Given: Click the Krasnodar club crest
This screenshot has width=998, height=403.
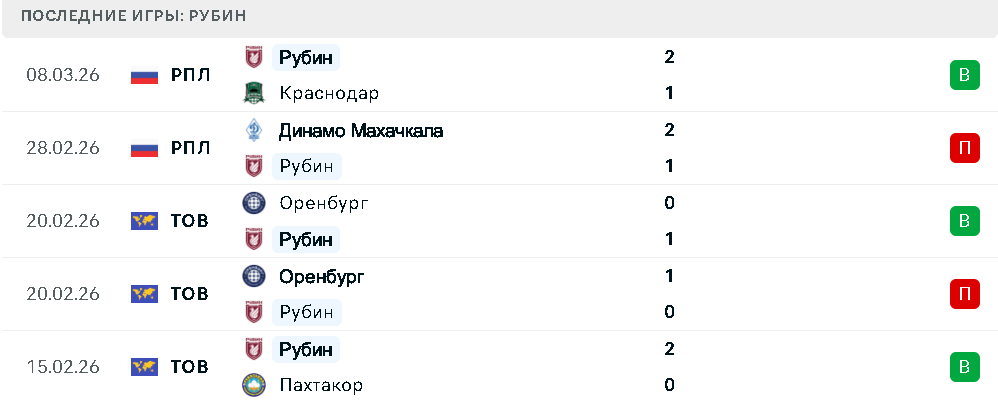Looking at the screenshot, I should [x=254, y=93].
